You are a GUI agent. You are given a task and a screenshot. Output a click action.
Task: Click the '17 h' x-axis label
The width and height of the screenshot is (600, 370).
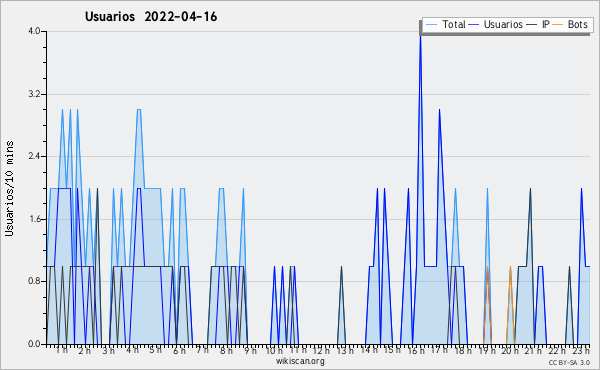pyautogui.click(x=439, y=350)
